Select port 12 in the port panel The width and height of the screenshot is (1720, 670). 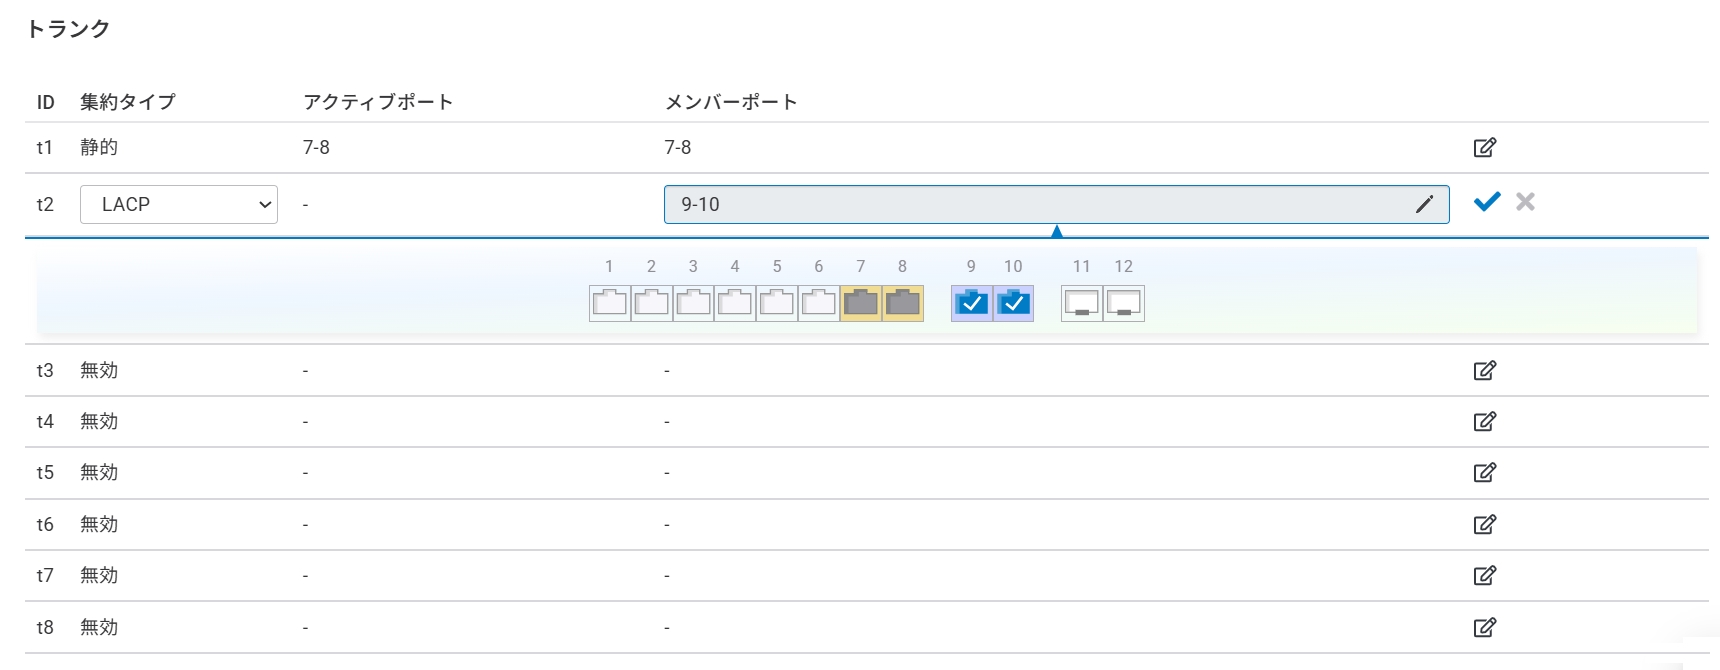point(1124,303)
